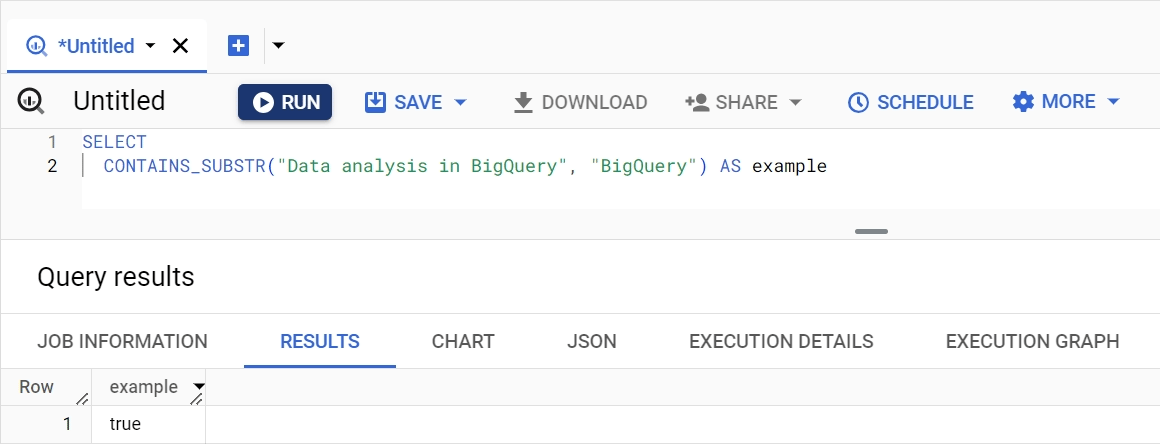1160x444 pixels.
Task: Open the EXECUTION DETAILS tab
Action: (781, 341)
